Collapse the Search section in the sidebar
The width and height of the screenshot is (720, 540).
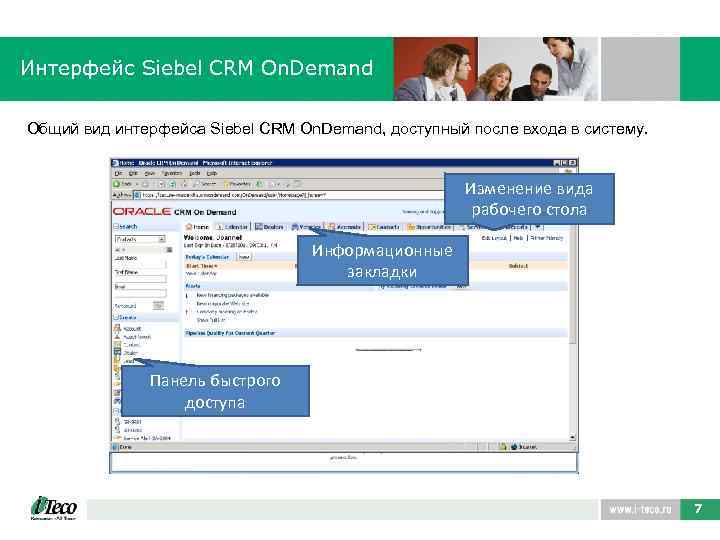click(116, 226)
